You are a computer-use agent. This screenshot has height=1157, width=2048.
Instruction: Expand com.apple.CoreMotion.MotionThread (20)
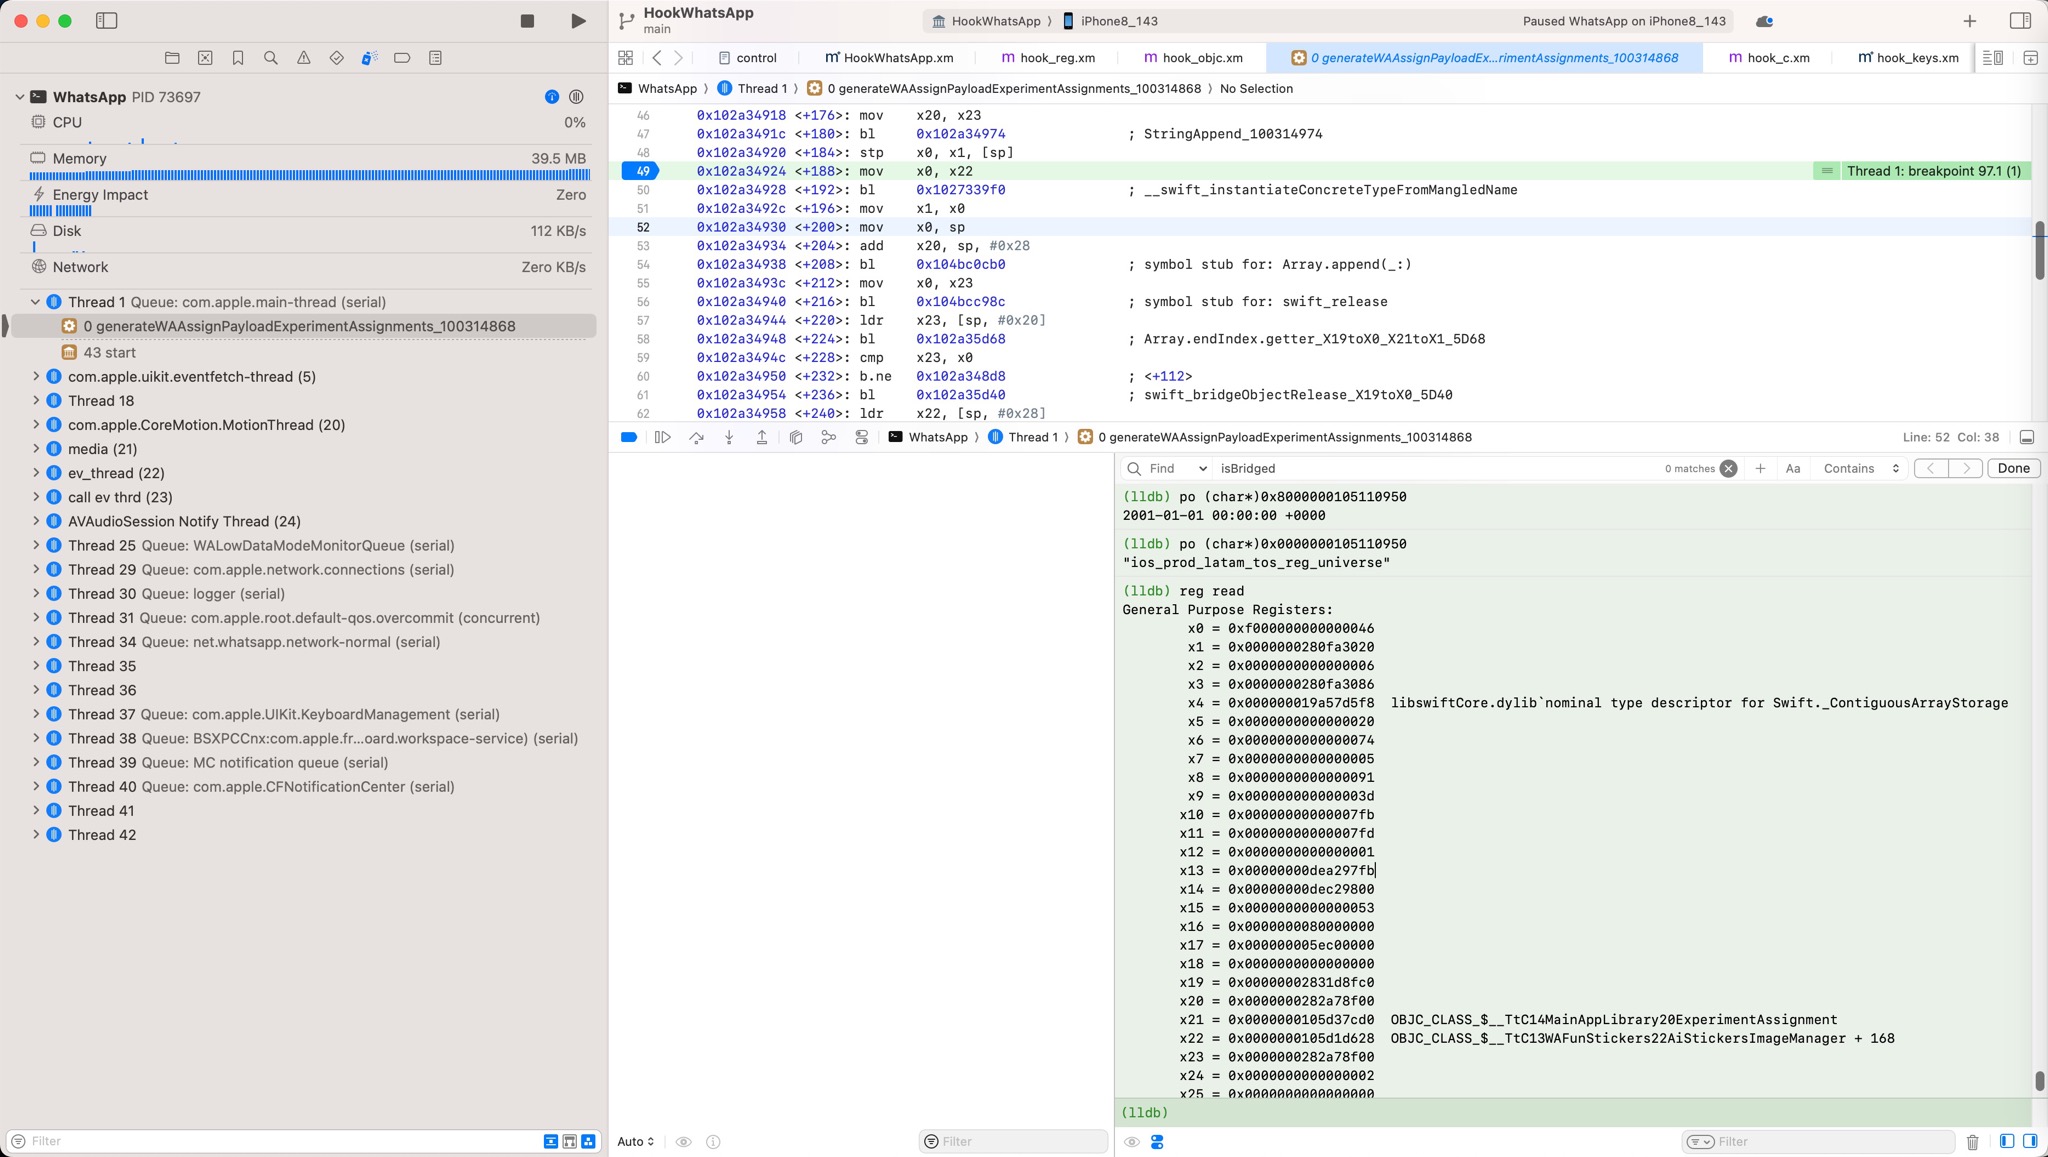(36, 425)
